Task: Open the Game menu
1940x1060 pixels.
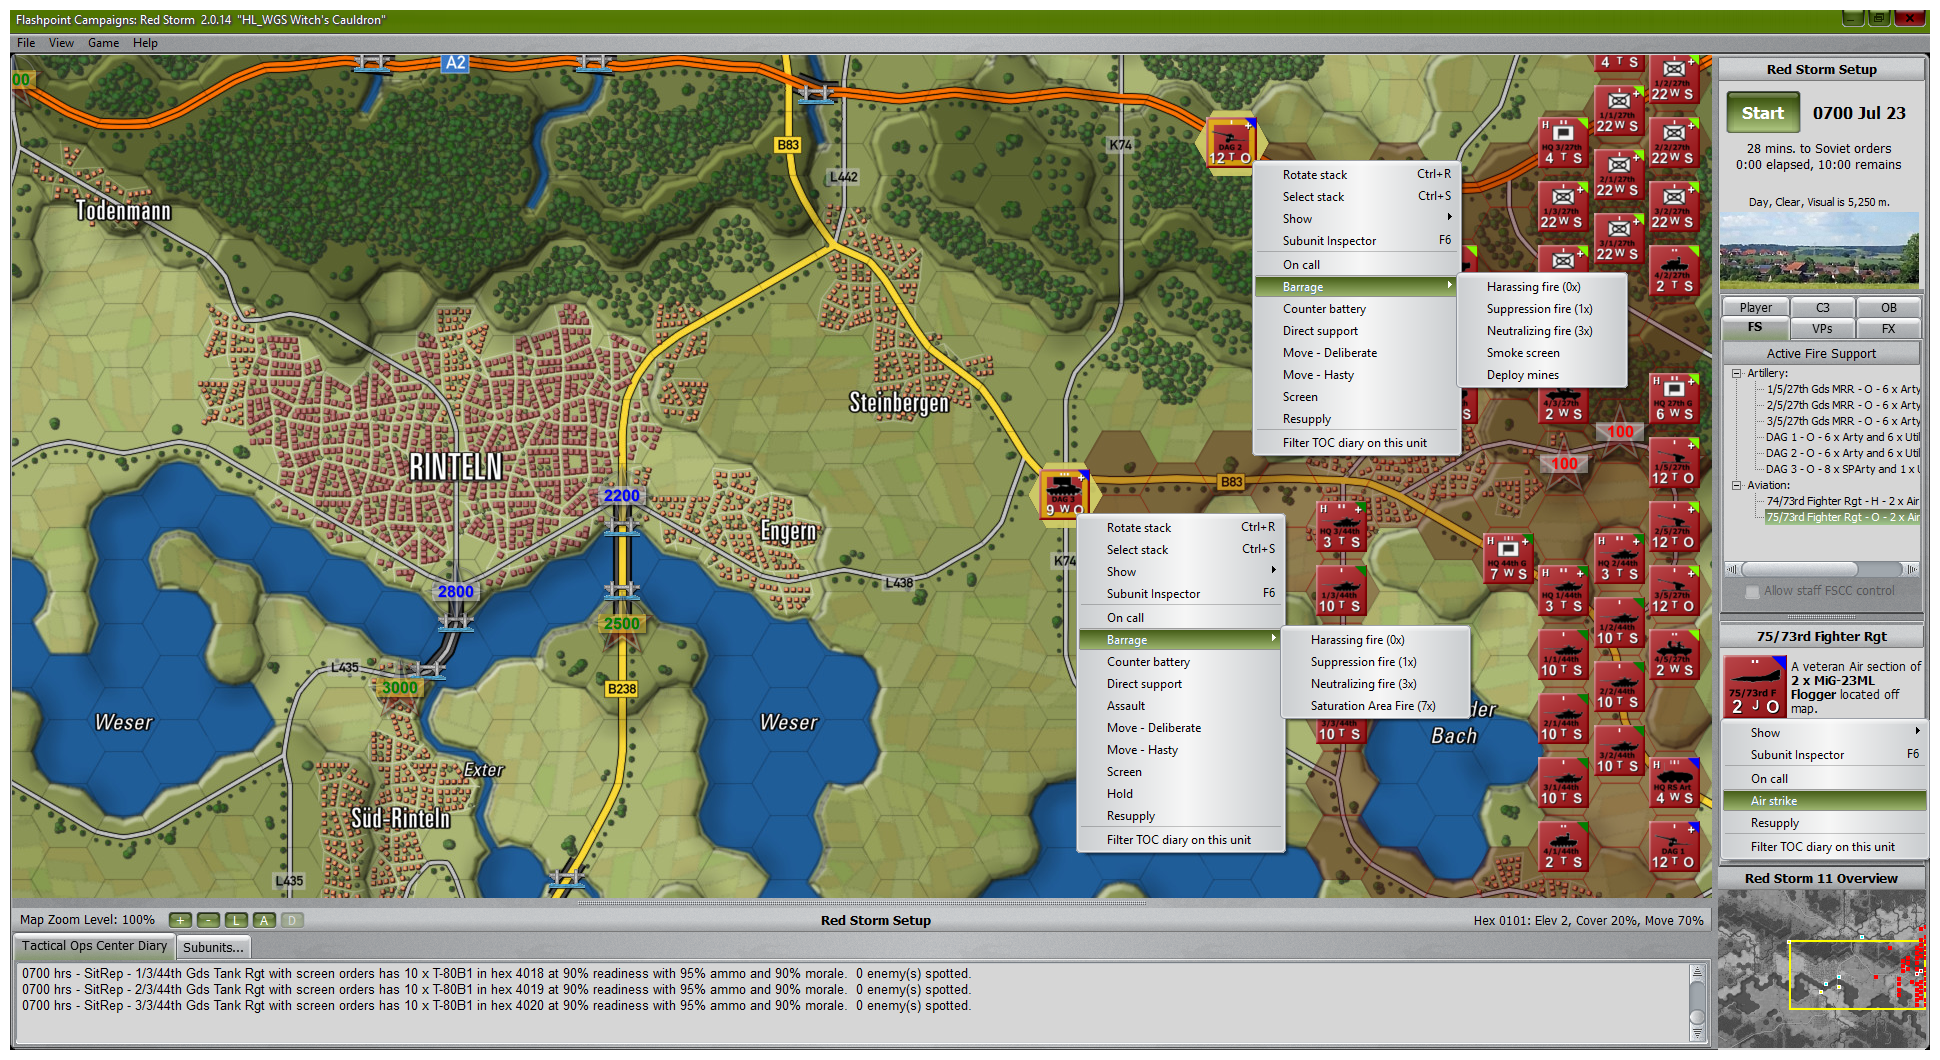Action: [x=103, y=43]
